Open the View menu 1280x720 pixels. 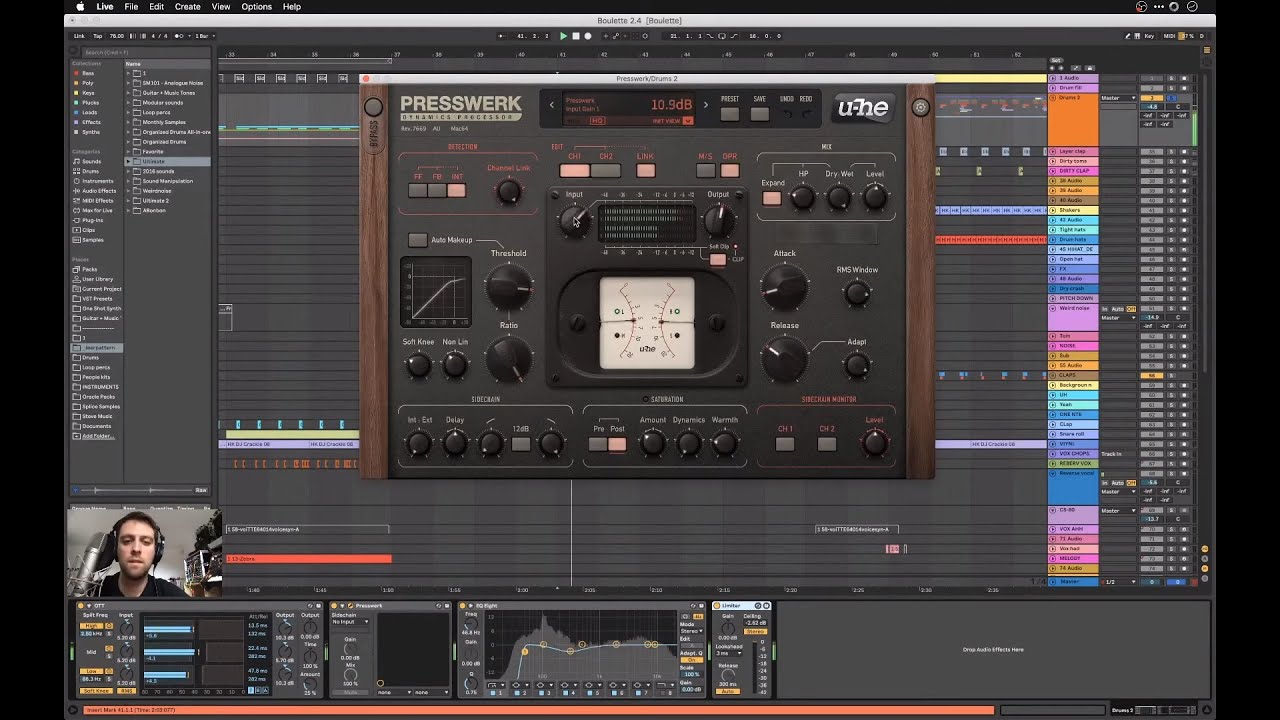221,7
